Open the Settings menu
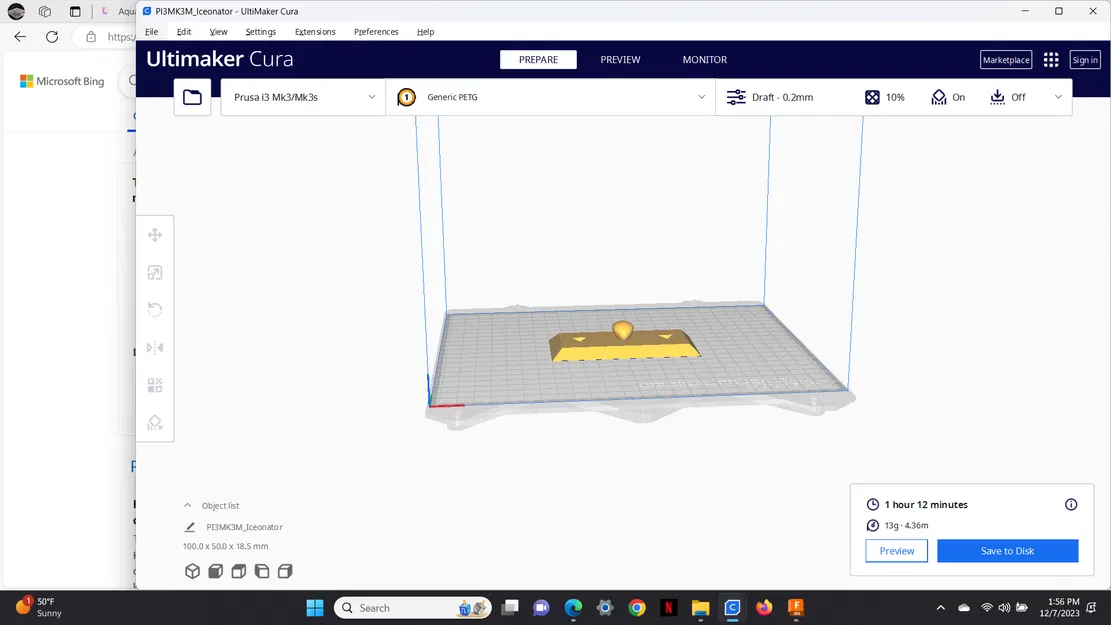Viewport: 1111px width, 625px height. click(261, 32)
